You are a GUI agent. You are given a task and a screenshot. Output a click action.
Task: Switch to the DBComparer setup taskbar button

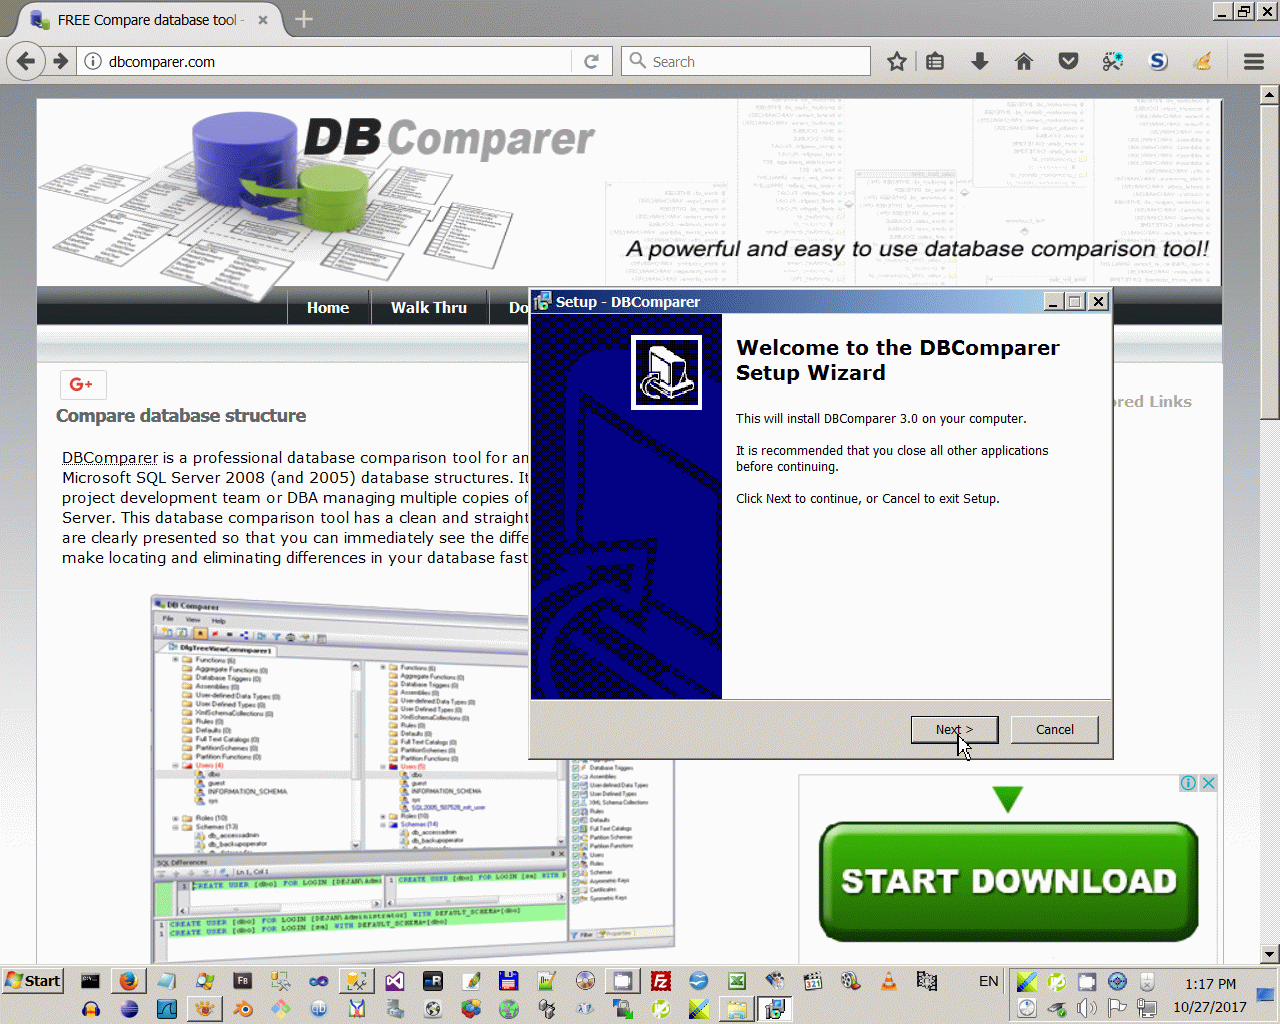tap(775, 1009)
